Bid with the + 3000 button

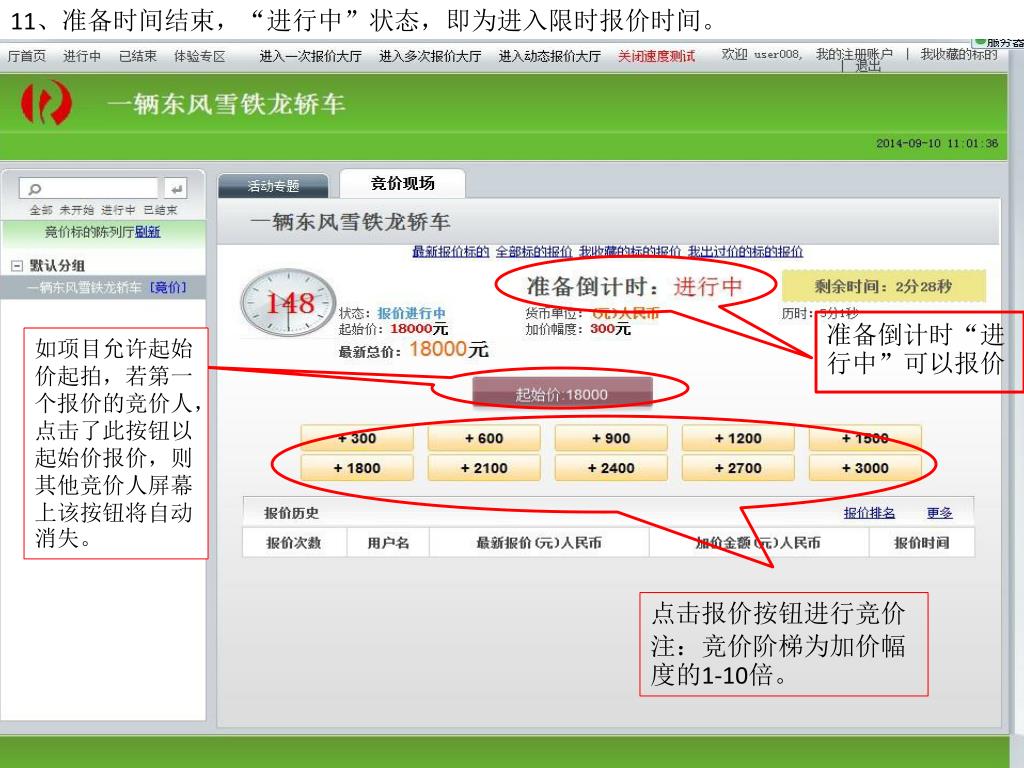point(865,468)
